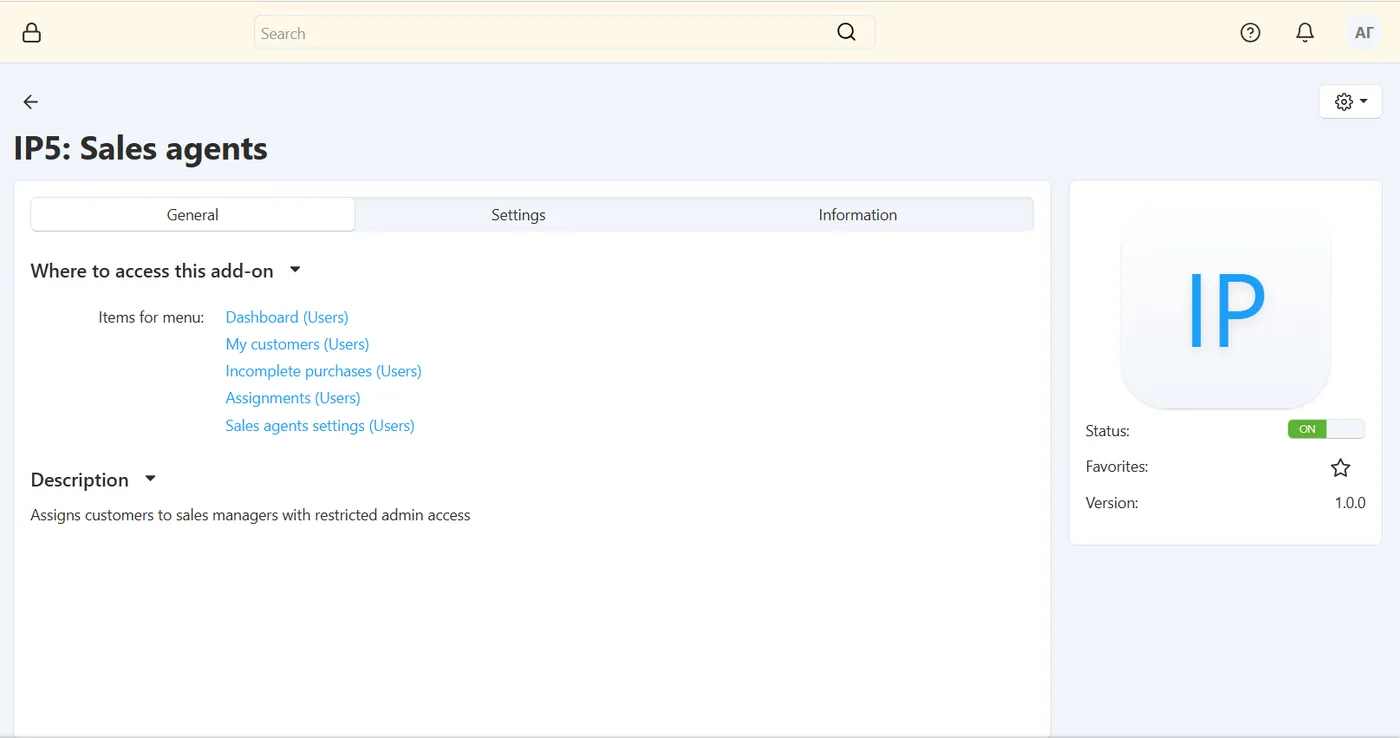The image size is (1400, 738).
Task: Click into the Search input field
Action: coord(545,33)
